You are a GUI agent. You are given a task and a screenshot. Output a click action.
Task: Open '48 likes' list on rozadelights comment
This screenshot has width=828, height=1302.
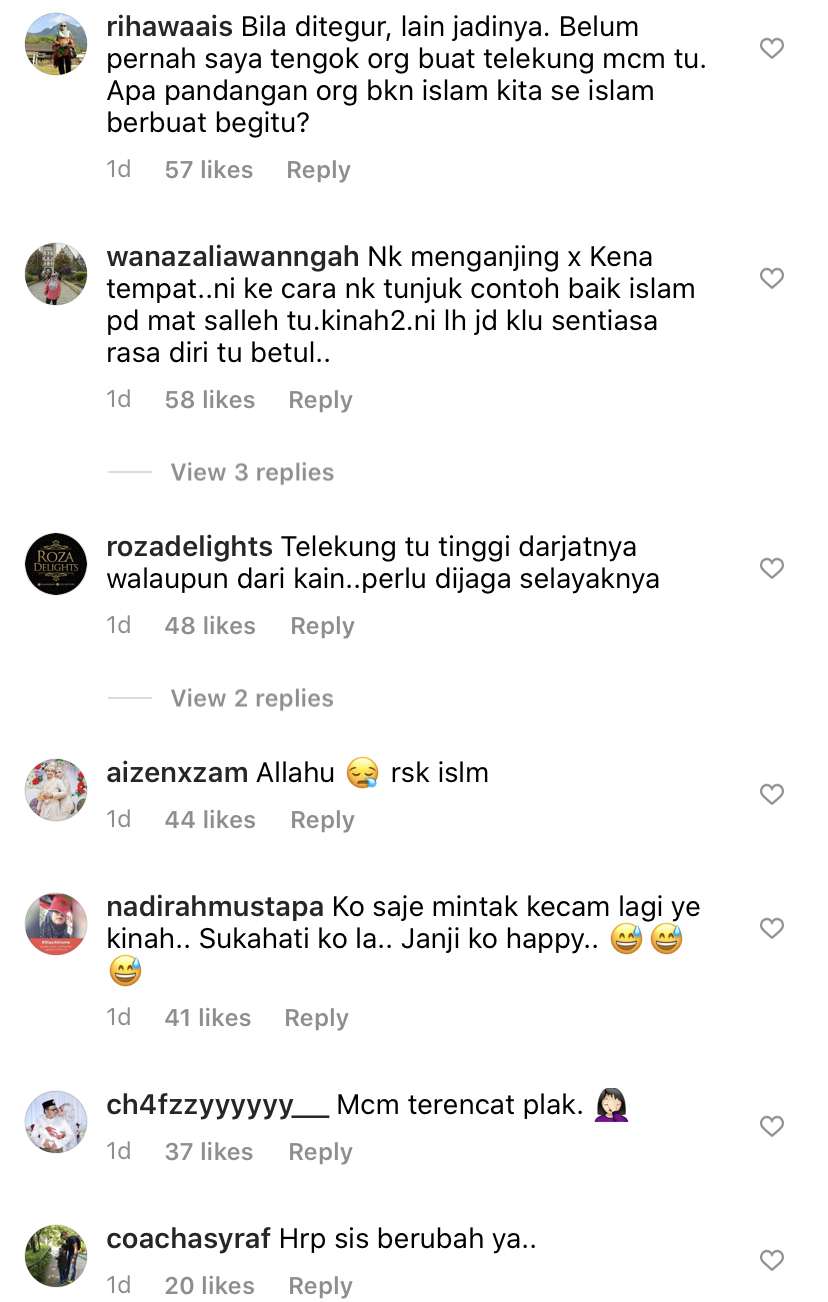point(210,626)
